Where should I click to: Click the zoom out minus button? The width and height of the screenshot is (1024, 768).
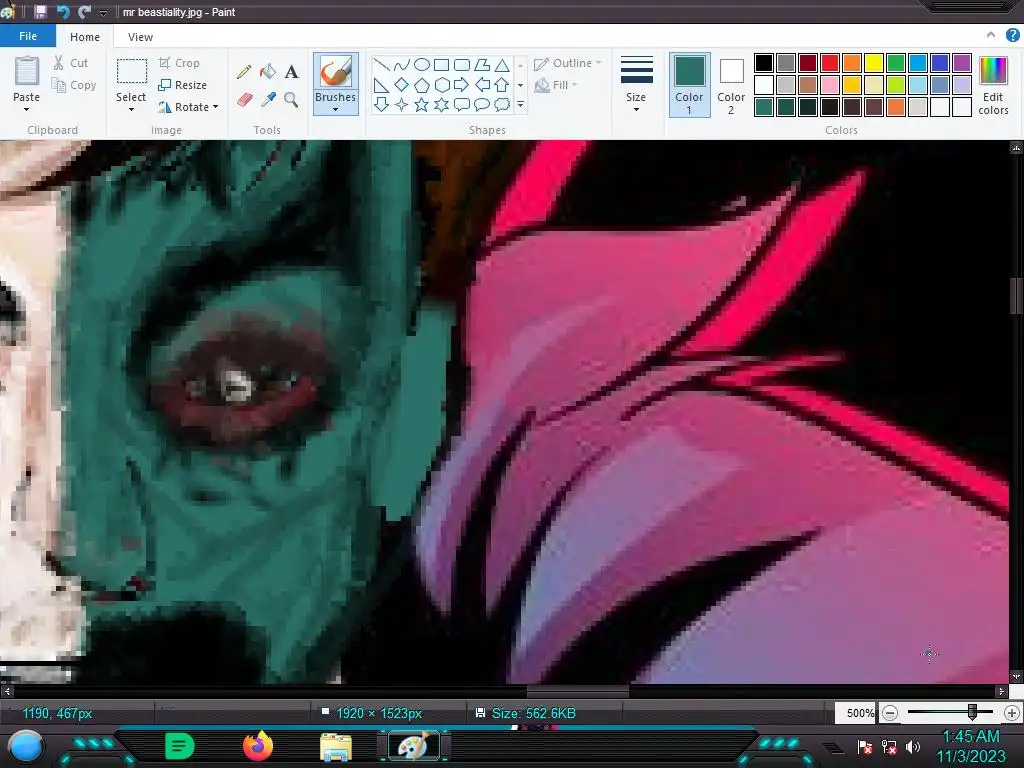[x=890, y=713]
